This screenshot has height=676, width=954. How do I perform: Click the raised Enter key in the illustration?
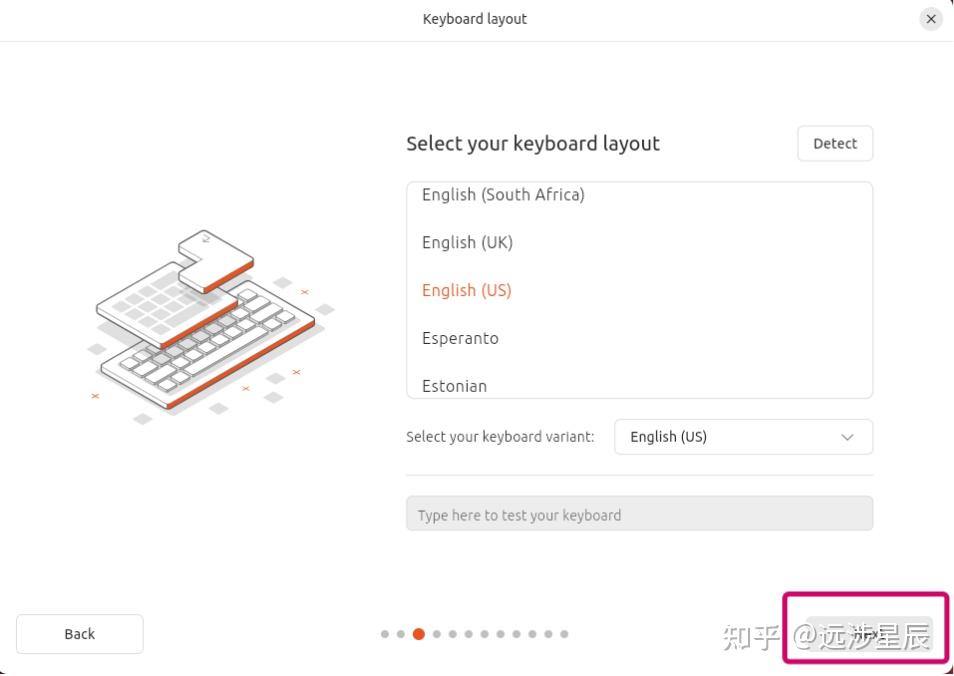pyautogui.click(x=215, y=258)
